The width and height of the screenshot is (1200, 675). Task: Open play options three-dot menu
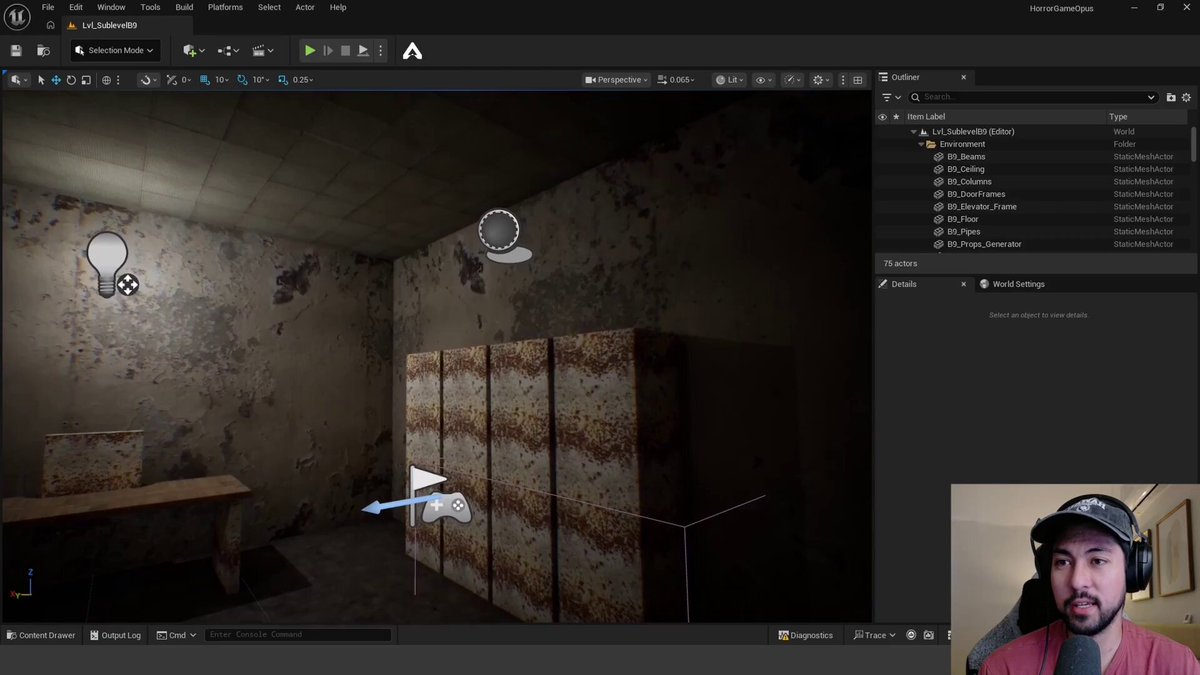coord(380,50)
